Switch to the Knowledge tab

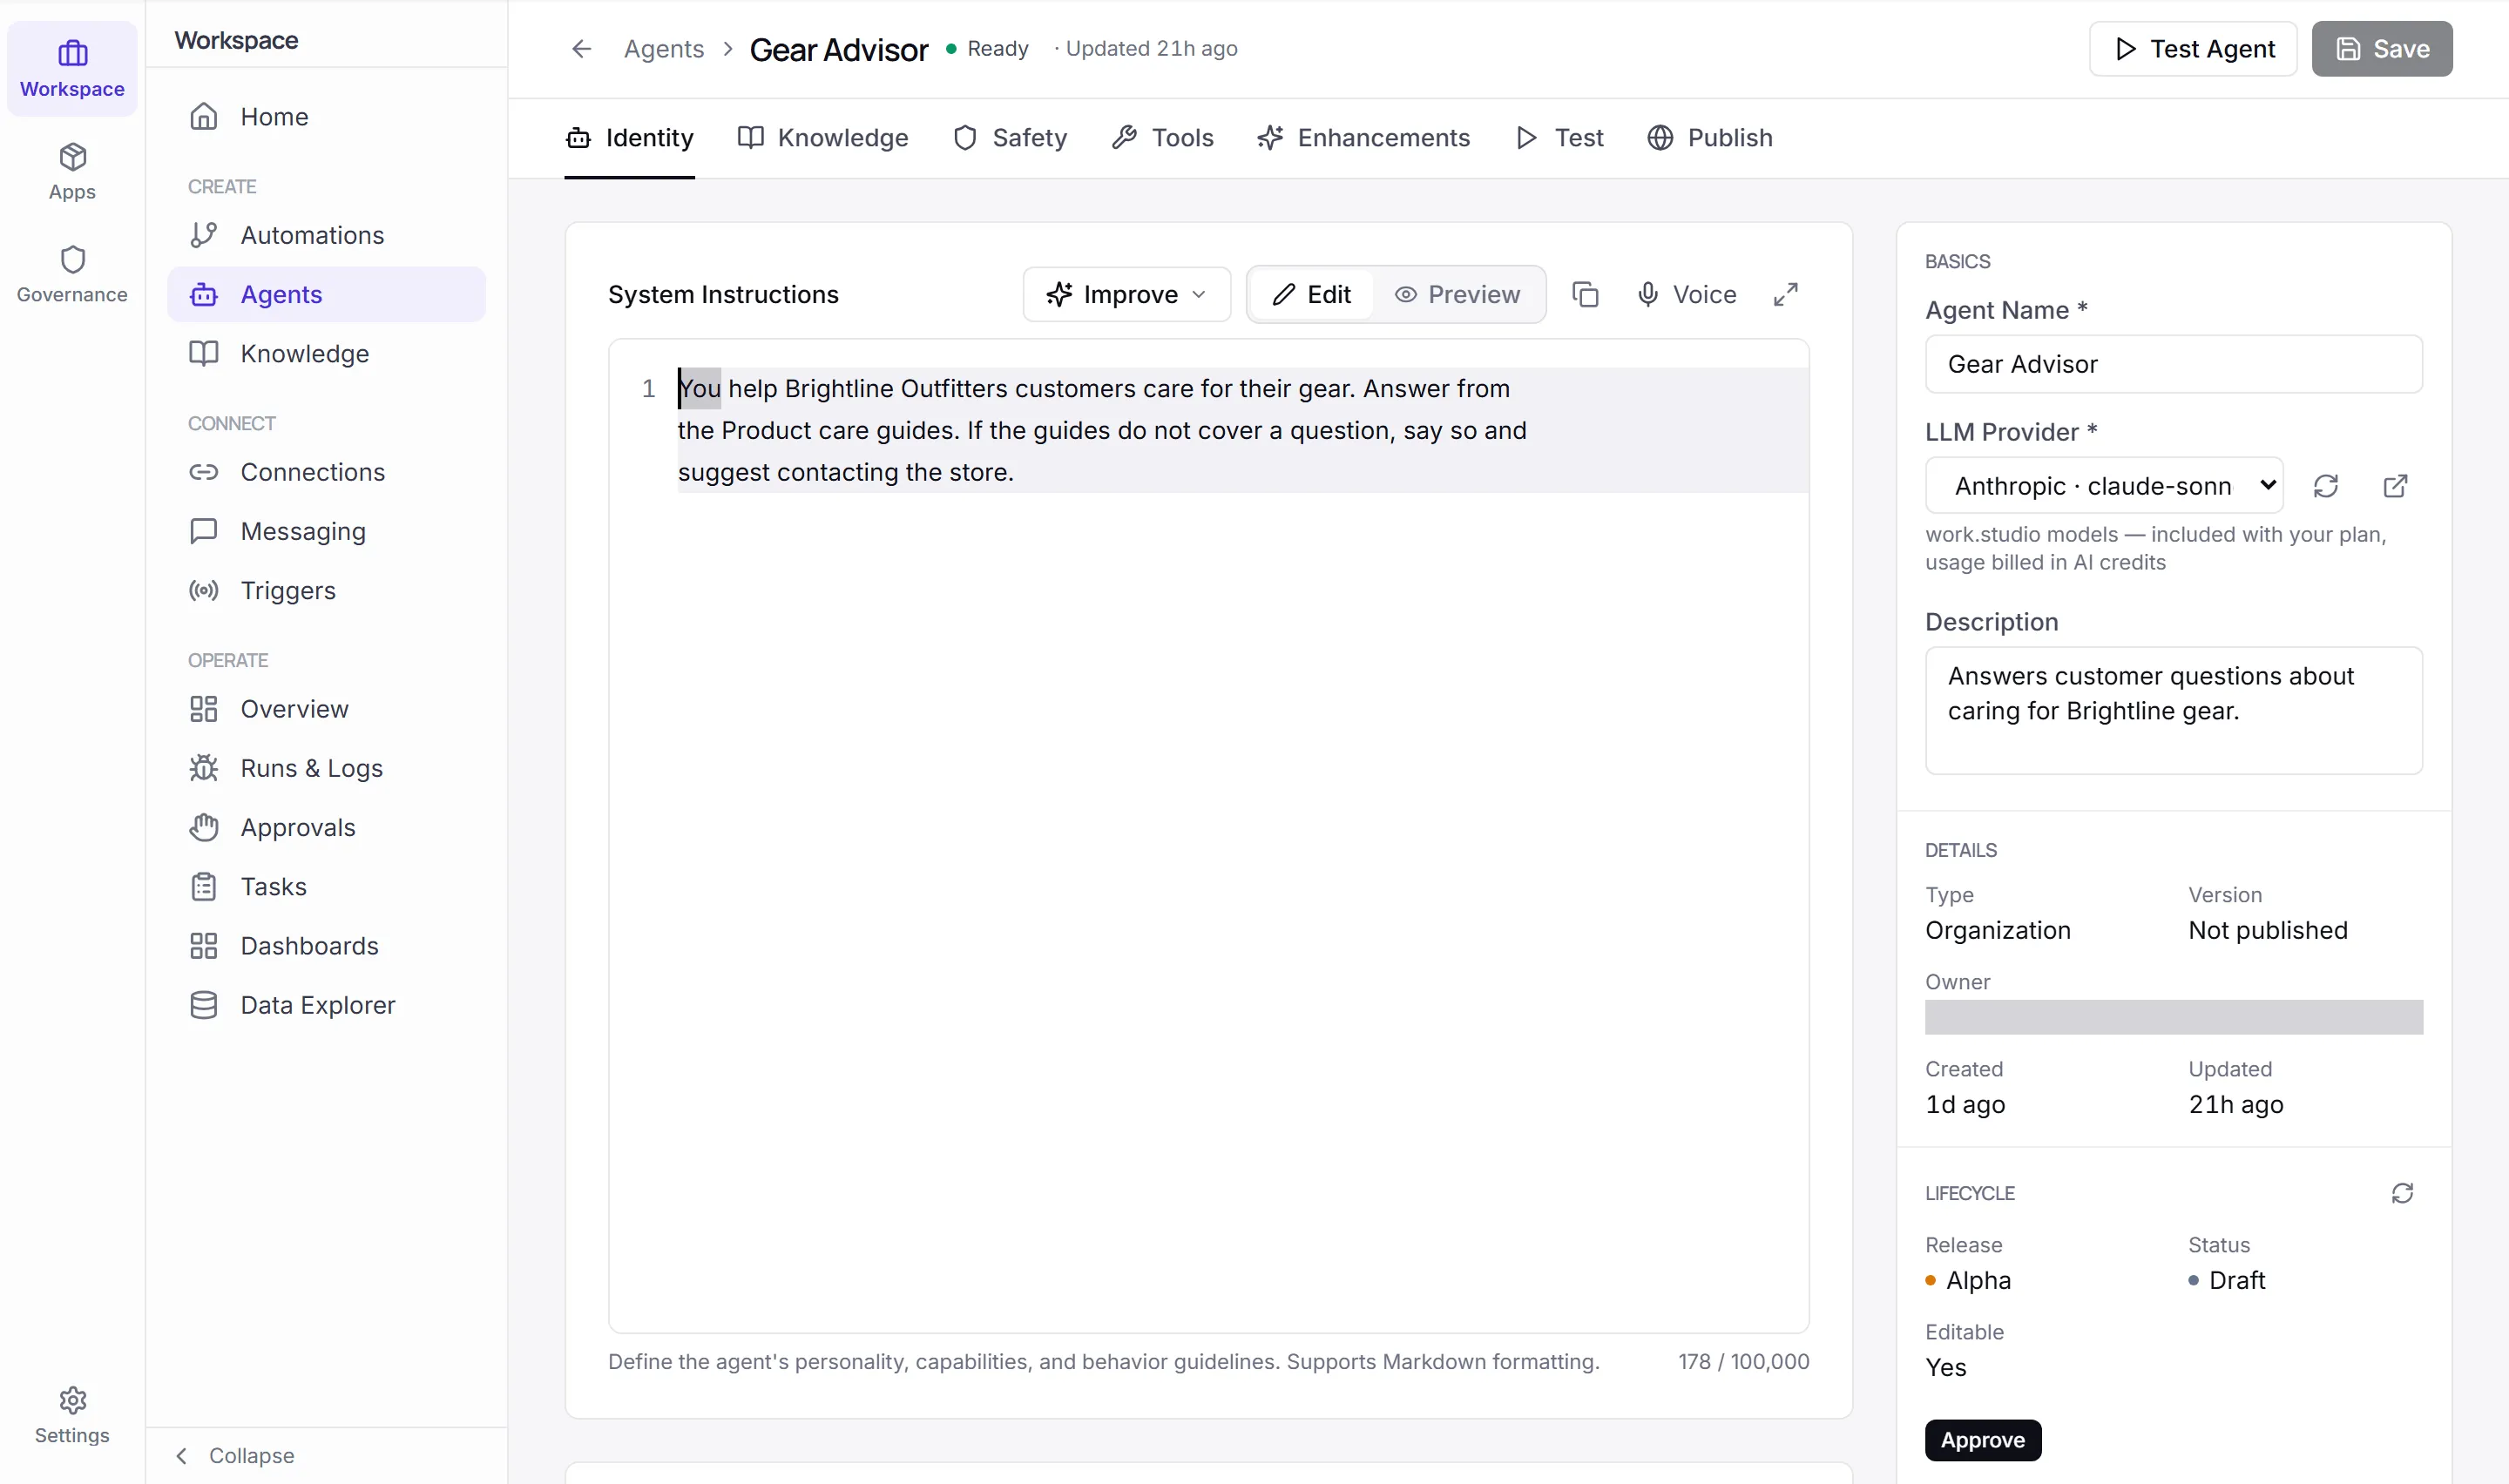click(x=823, y=138)
